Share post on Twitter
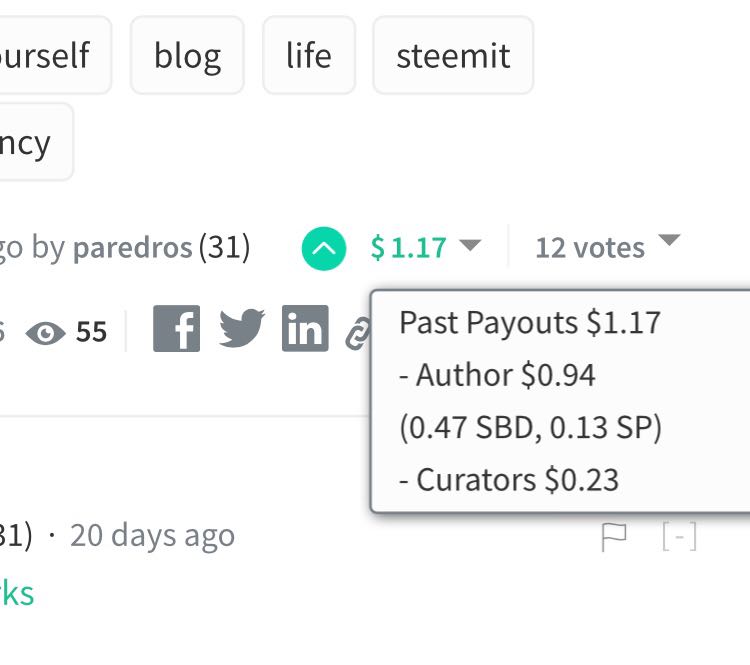The width and height of the screenshot is (750, 665). 241,329
